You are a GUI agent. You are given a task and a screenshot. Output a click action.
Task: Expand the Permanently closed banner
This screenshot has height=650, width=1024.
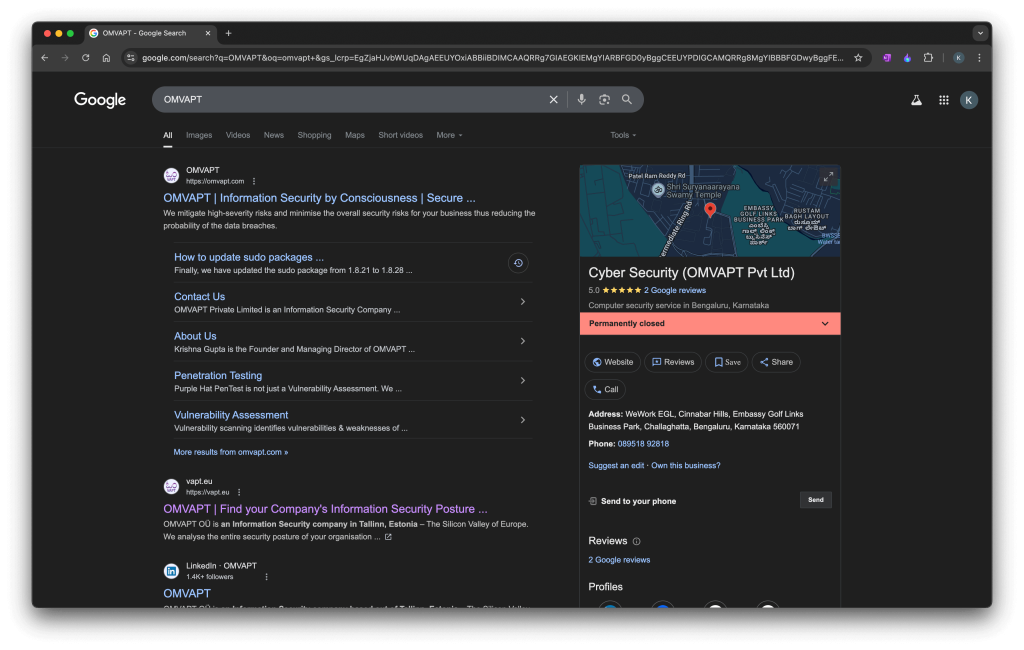click(x=710, y=324)
